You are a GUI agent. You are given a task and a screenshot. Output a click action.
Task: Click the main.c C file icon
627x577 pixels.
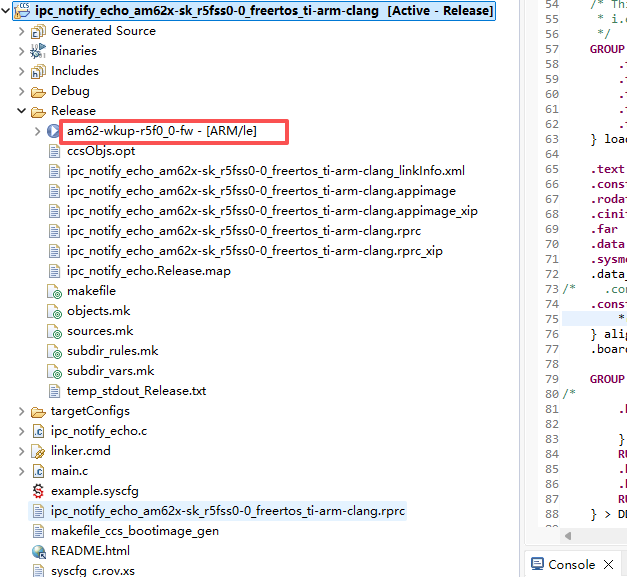pyautogui.click(x=38, y=471)
